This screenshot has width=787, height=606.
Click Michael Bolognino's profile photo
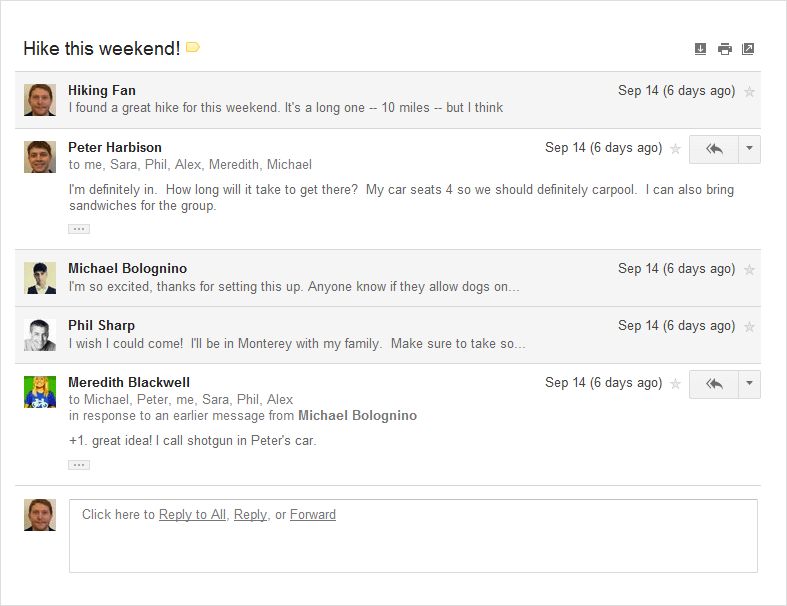40,278
